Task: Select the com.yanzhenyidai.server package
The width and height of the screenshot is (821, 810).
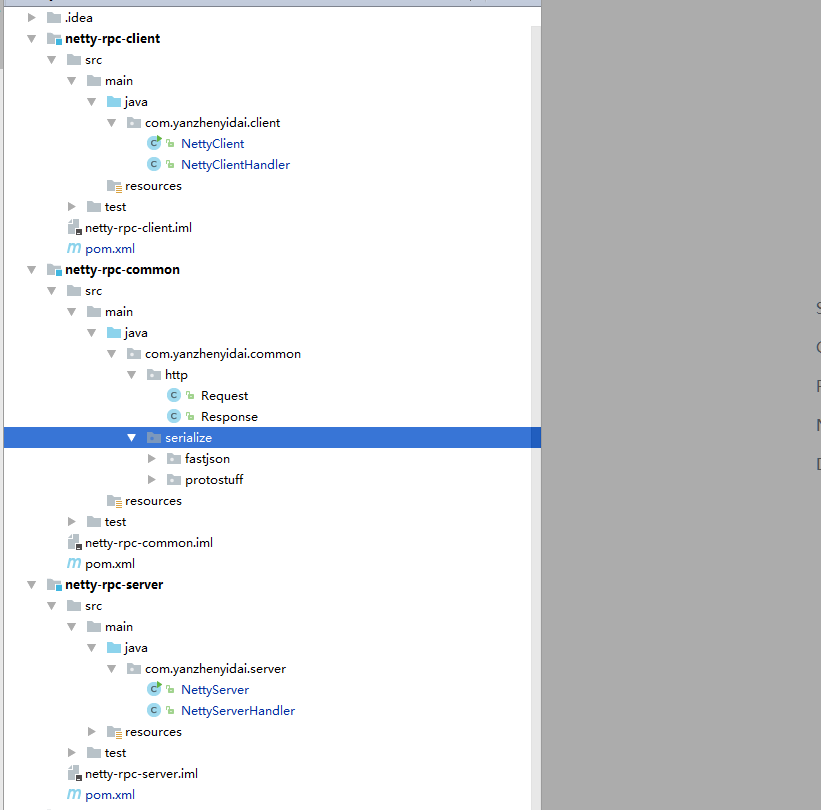Action: point(216,668)
